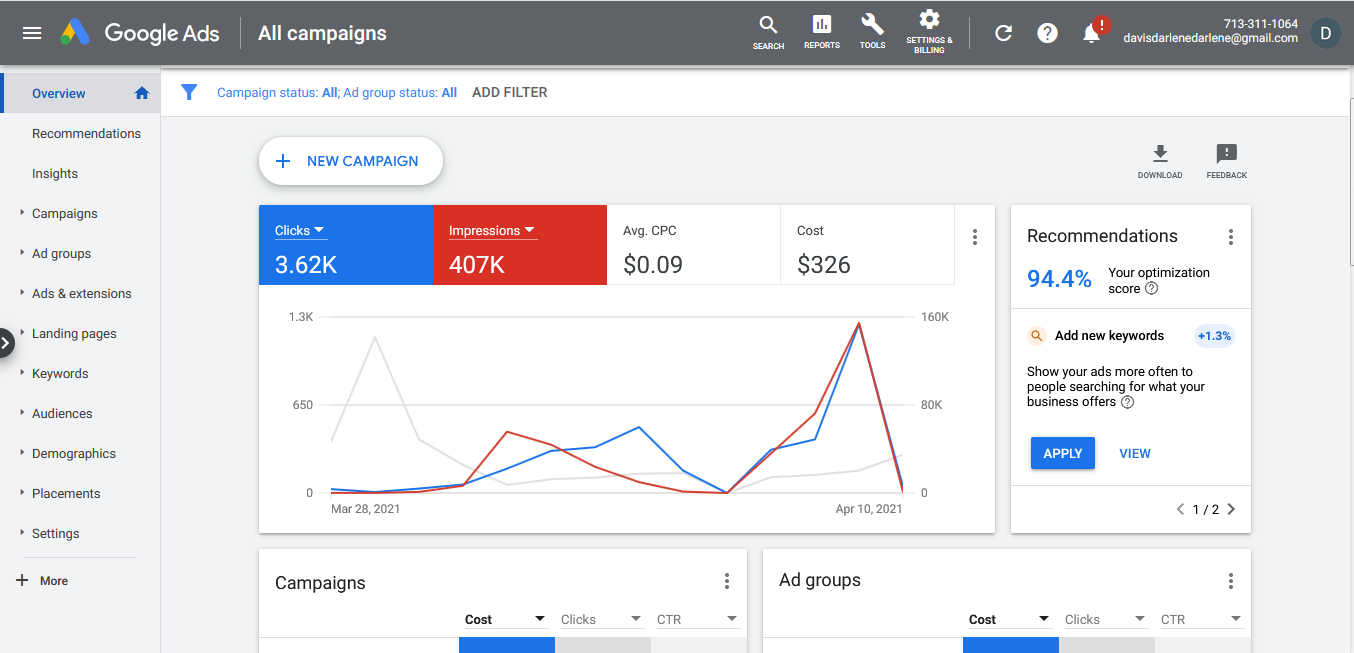Open the Impressions metric dropdown
Viewport: 1354px width, 653px height.
pos(492,230)
